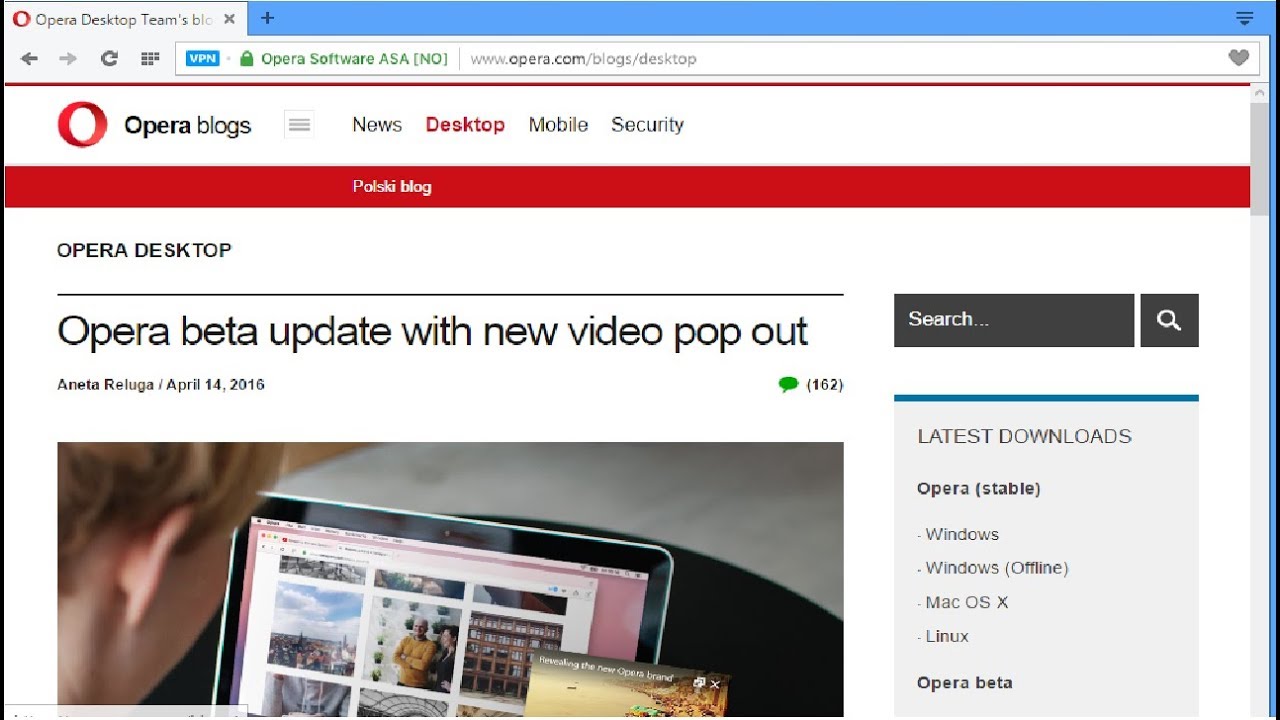Image resolution: width=1280 pixels, height=720 pixels.
Task: Click the red Opera logo
Action: [82, 125]
